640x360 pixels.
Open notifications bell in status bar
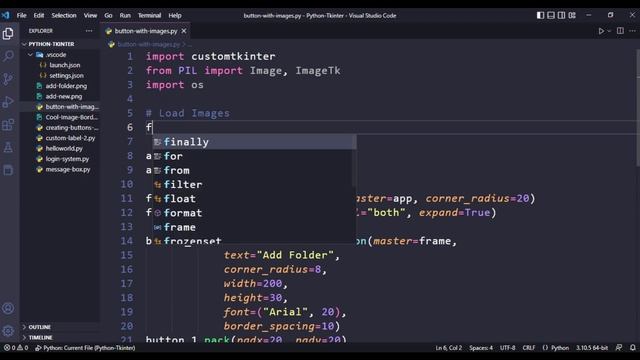[632, 348]
